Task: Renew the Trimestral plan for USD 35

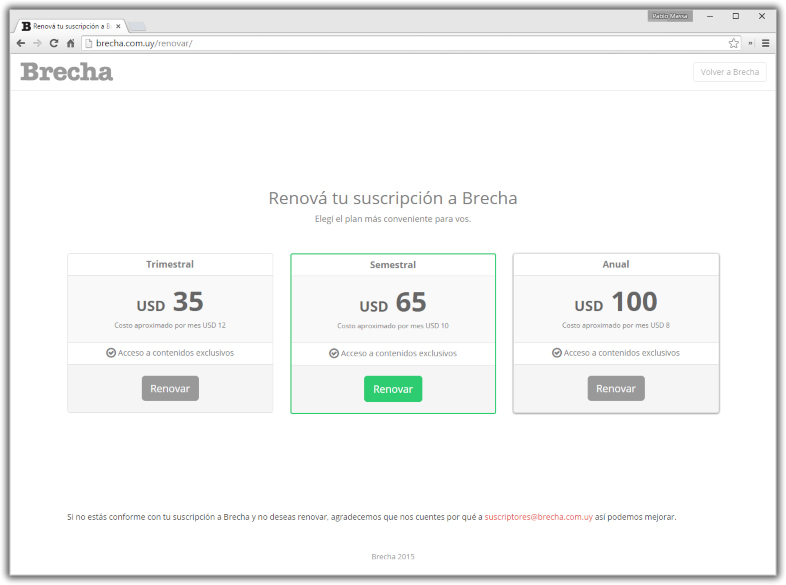Action: 170,388
